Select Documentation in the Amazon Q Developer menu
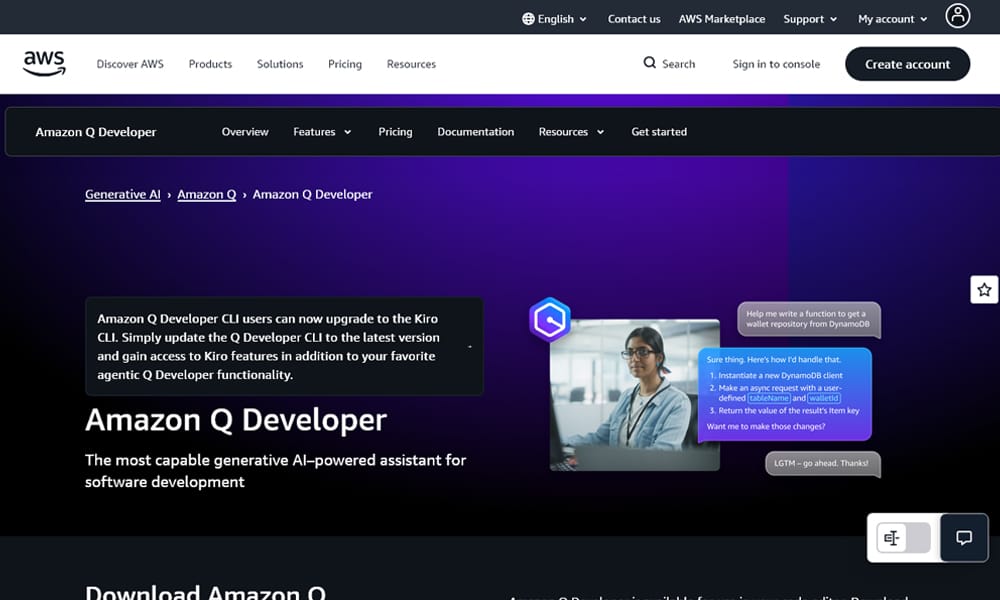This screenshot has width=1000, height=600. click(476, 131)
